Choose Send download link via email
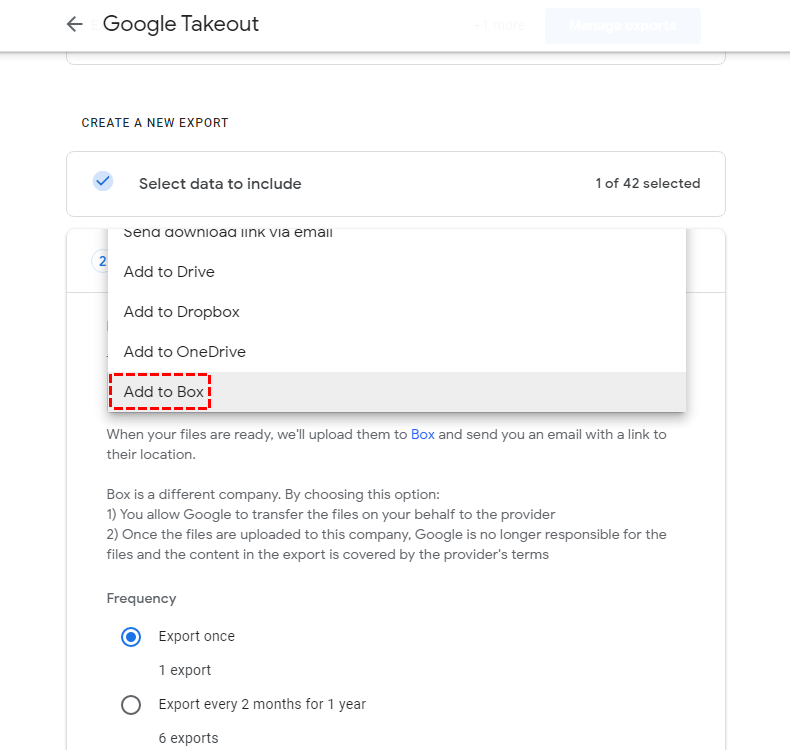This screenshot has height=750, width=790. coord(228,234)
